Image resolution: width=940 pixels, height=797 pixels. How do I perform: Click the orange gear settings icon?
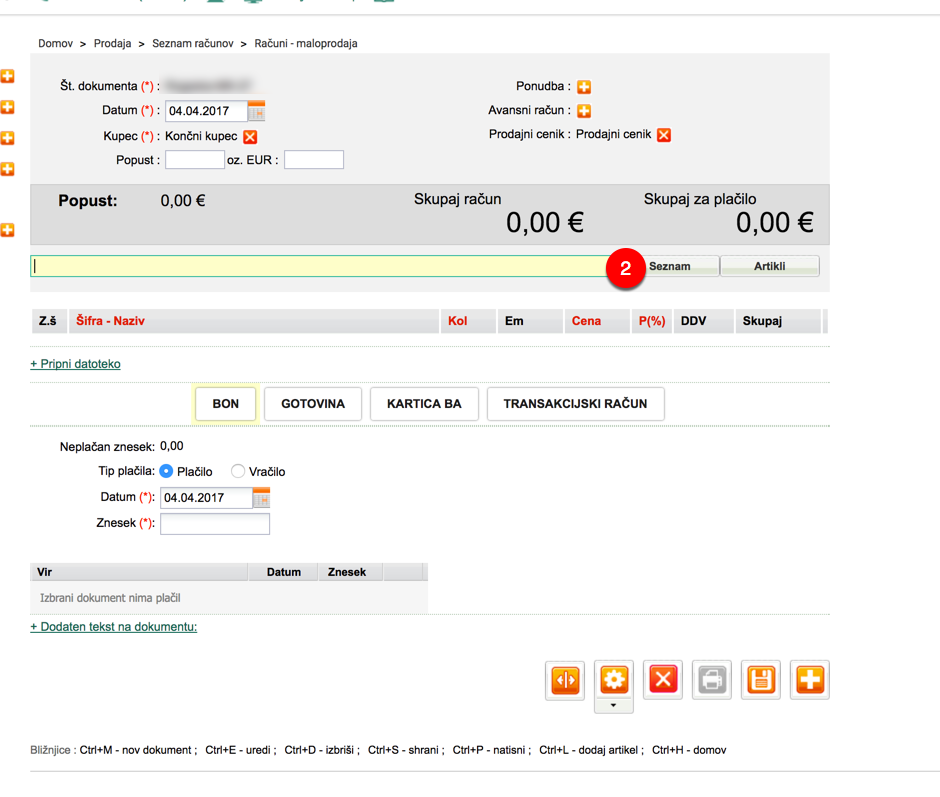(614, 680)
